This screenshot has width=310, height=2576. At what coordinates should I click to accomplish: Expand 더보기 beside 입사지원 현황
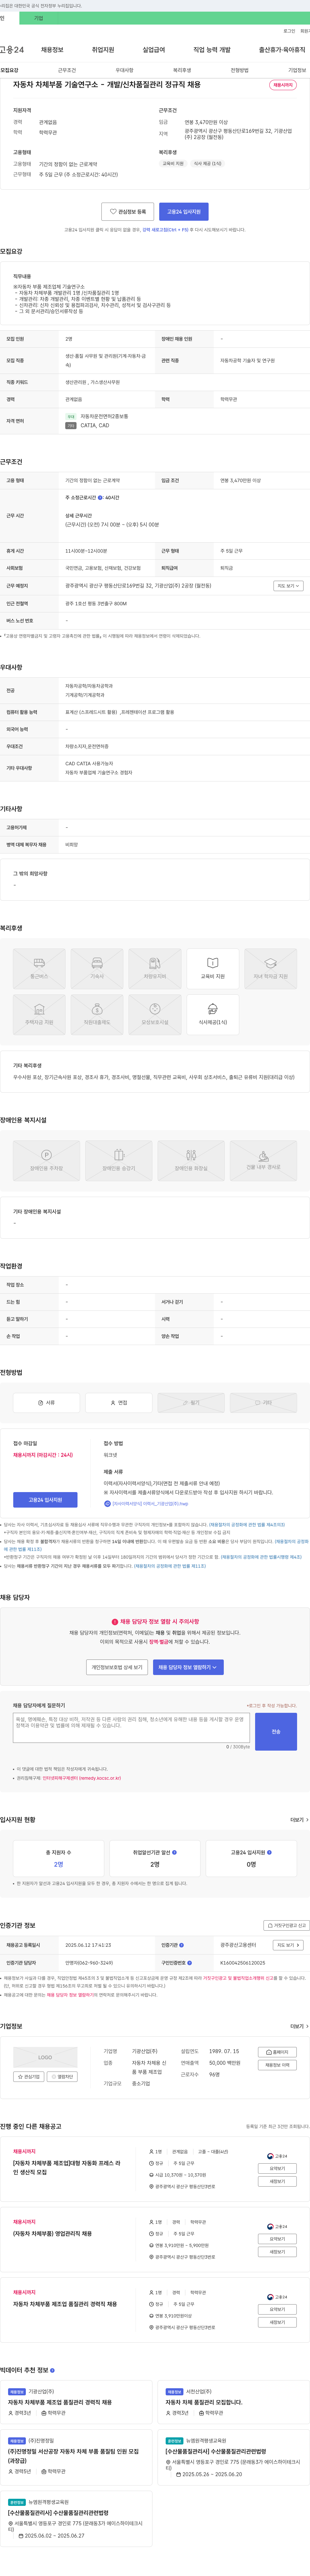point(299,1820)
